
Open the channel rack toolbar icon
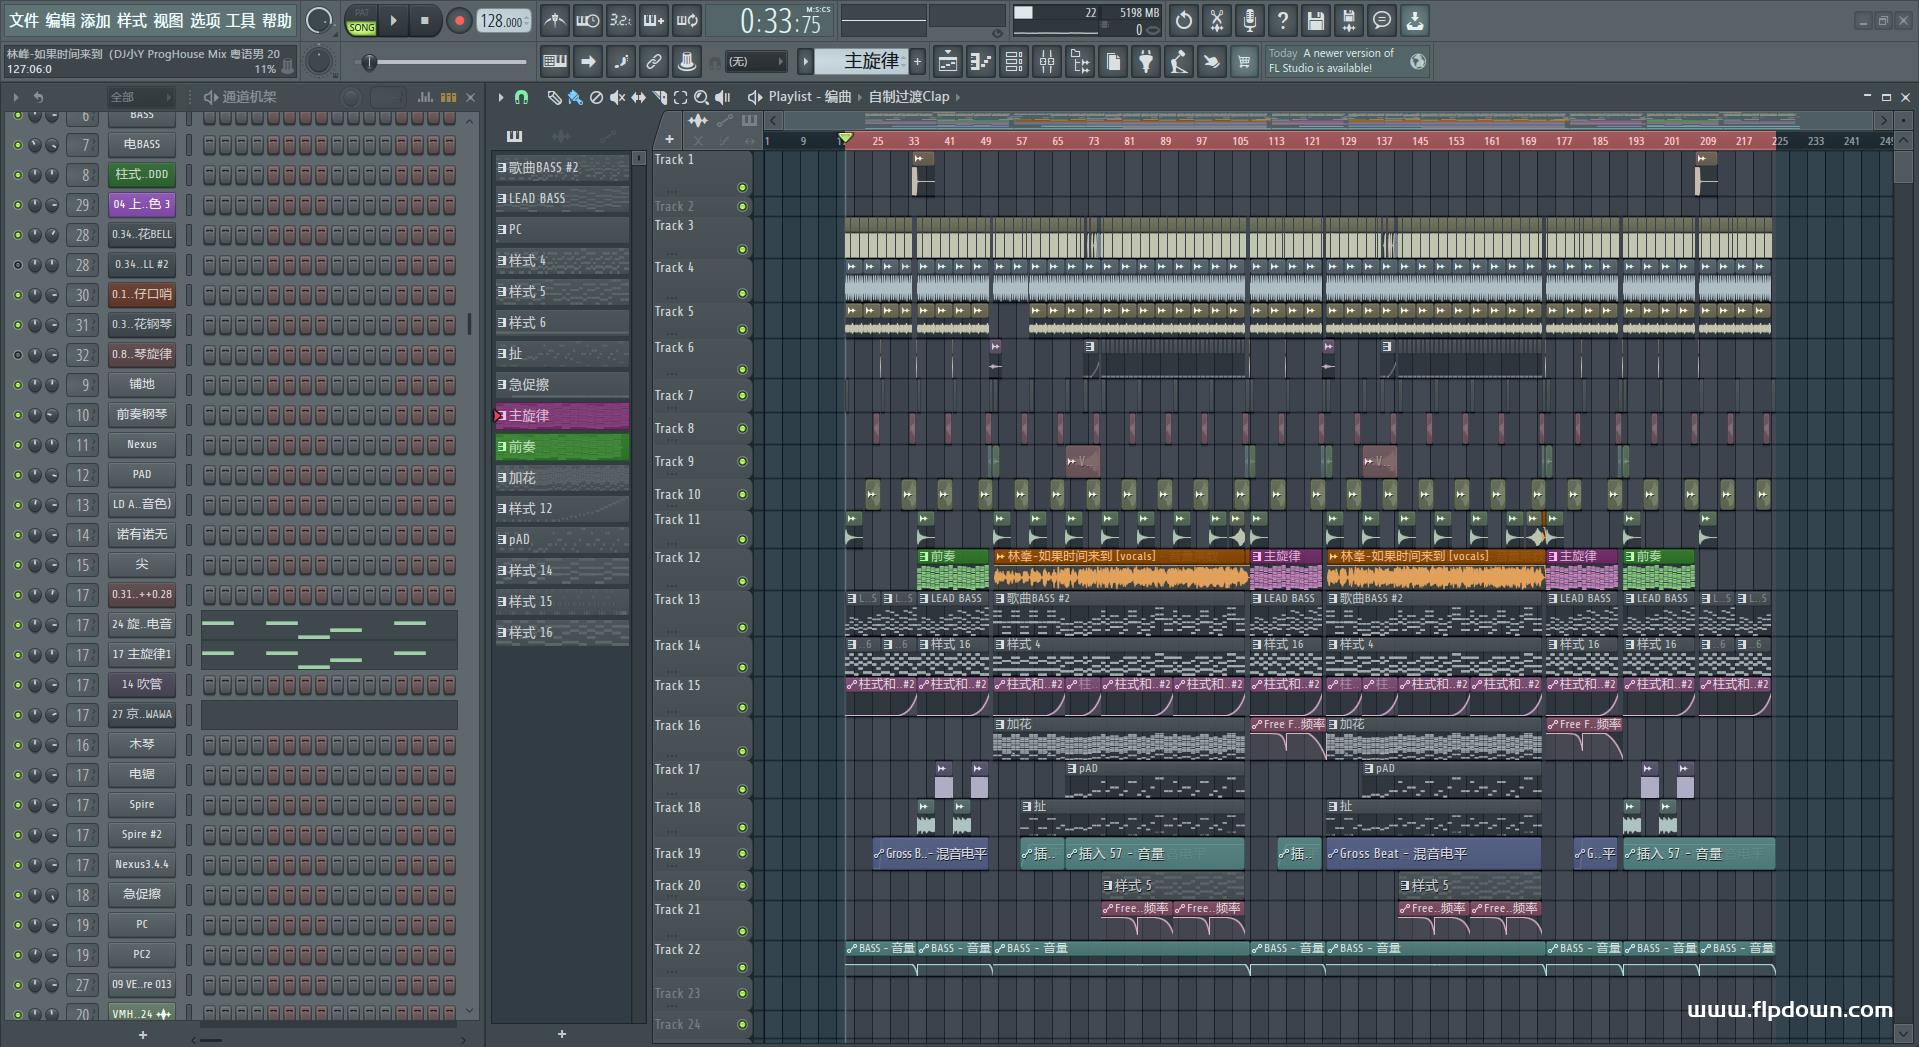pos(1013,62)
